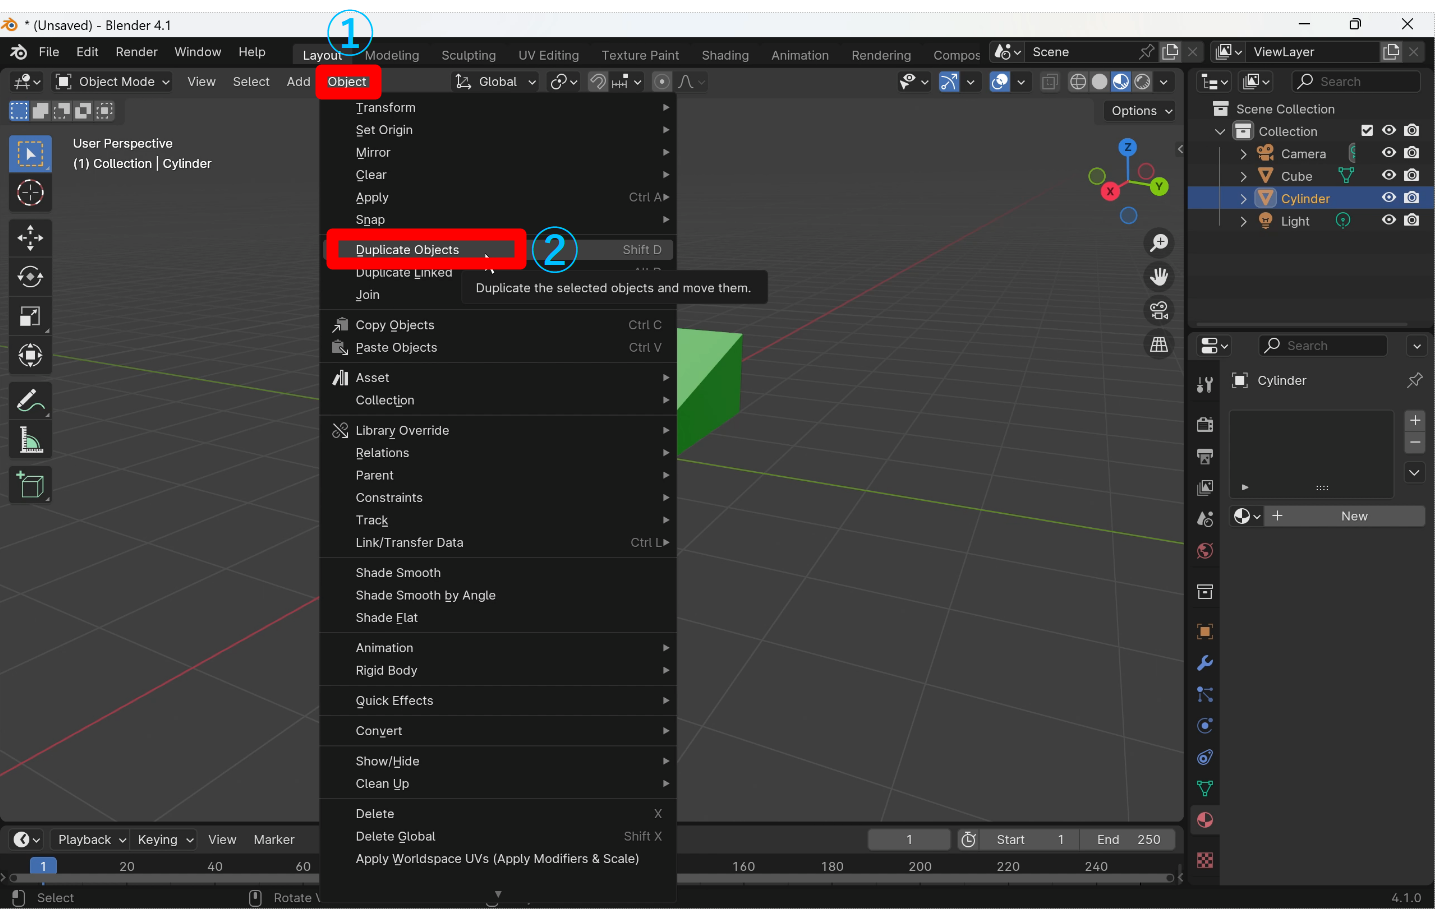Hide Cylinder in viewport via eye icon

1389,198
